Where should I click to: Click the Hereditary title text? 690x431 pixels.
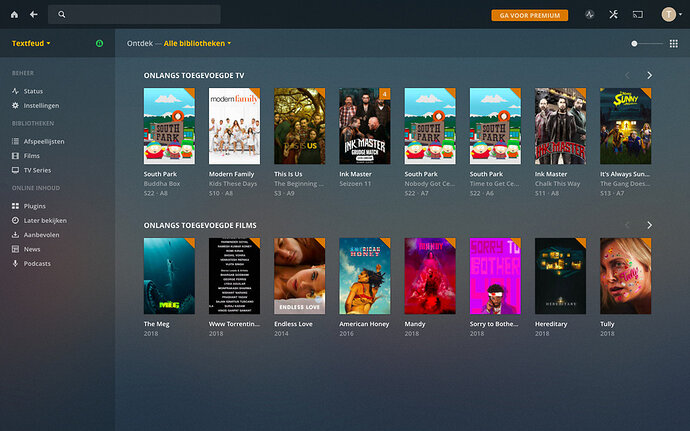pyautogui.click(x=551, y=324)
